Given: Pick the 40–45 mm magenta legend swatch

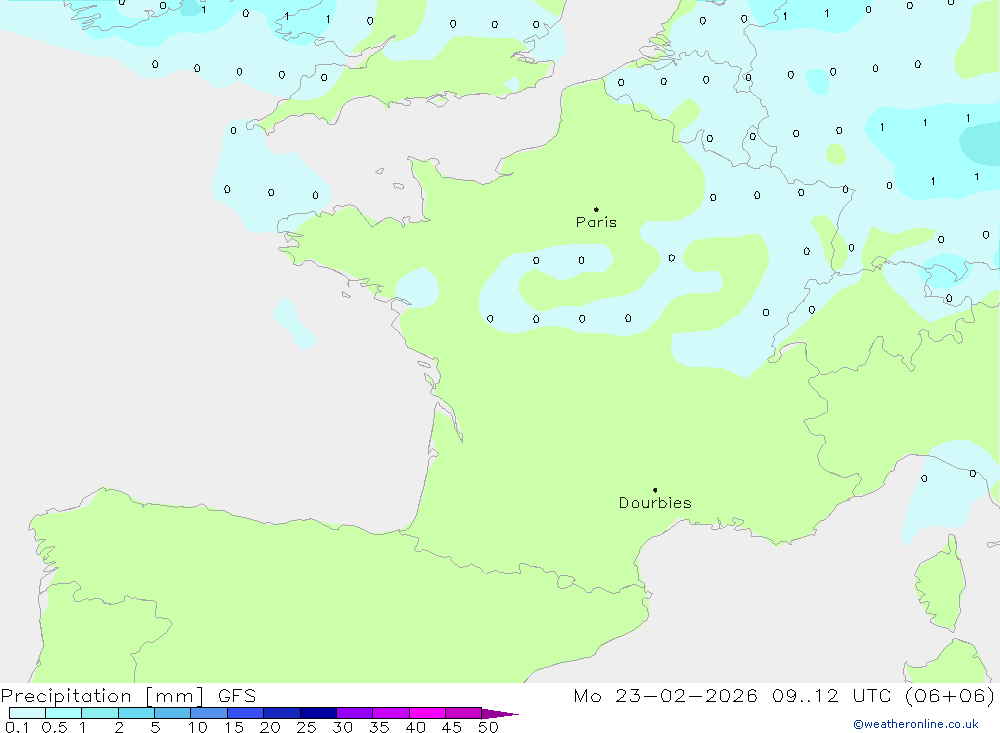Looking at the screenshot, I should point(427,713).
